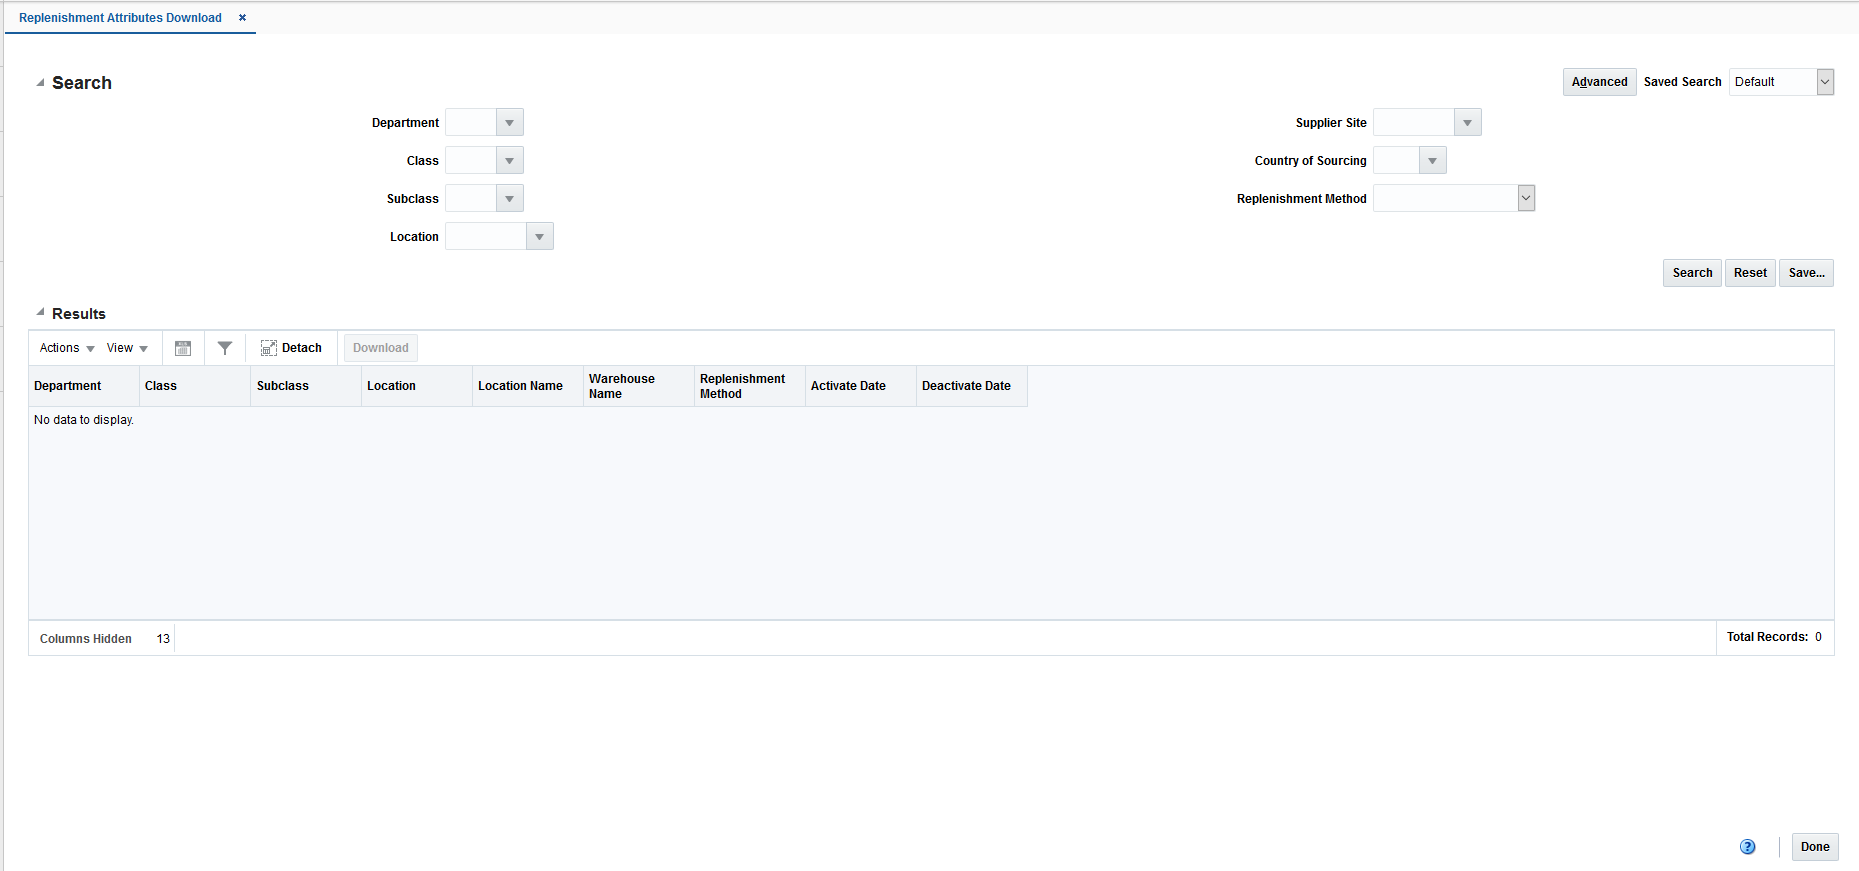Sort by Activate Date column header
This screenshot has width=1859, height=871.
pyautogui.click(x=861, y=386)
